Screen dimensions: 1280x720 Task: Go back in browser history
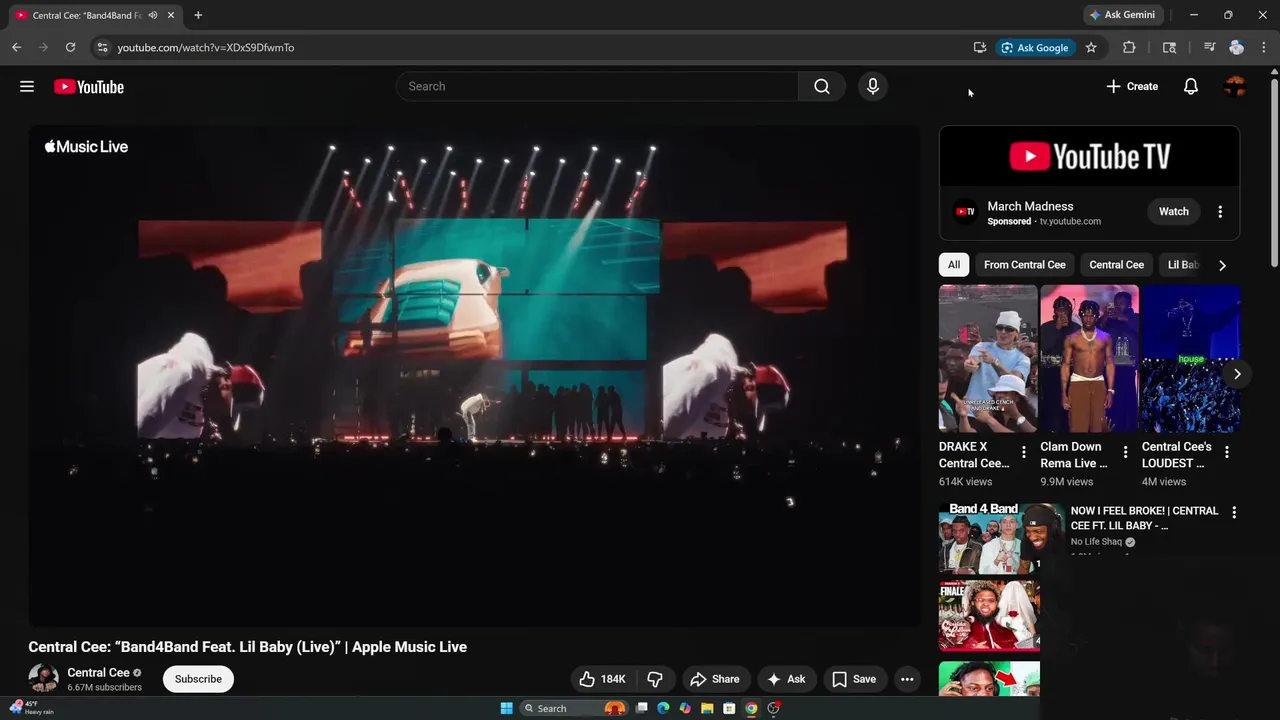pos(16,47)
